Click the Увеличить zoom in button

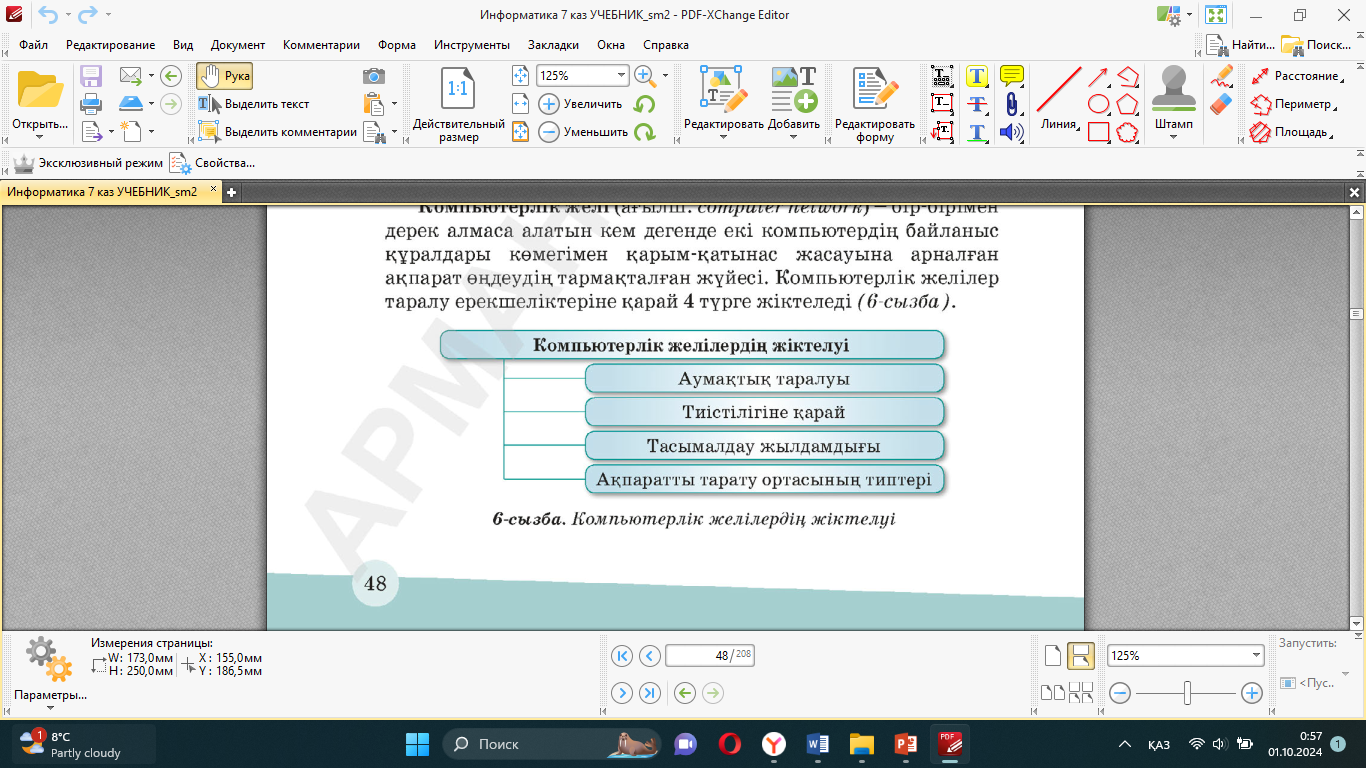[581, 104]
